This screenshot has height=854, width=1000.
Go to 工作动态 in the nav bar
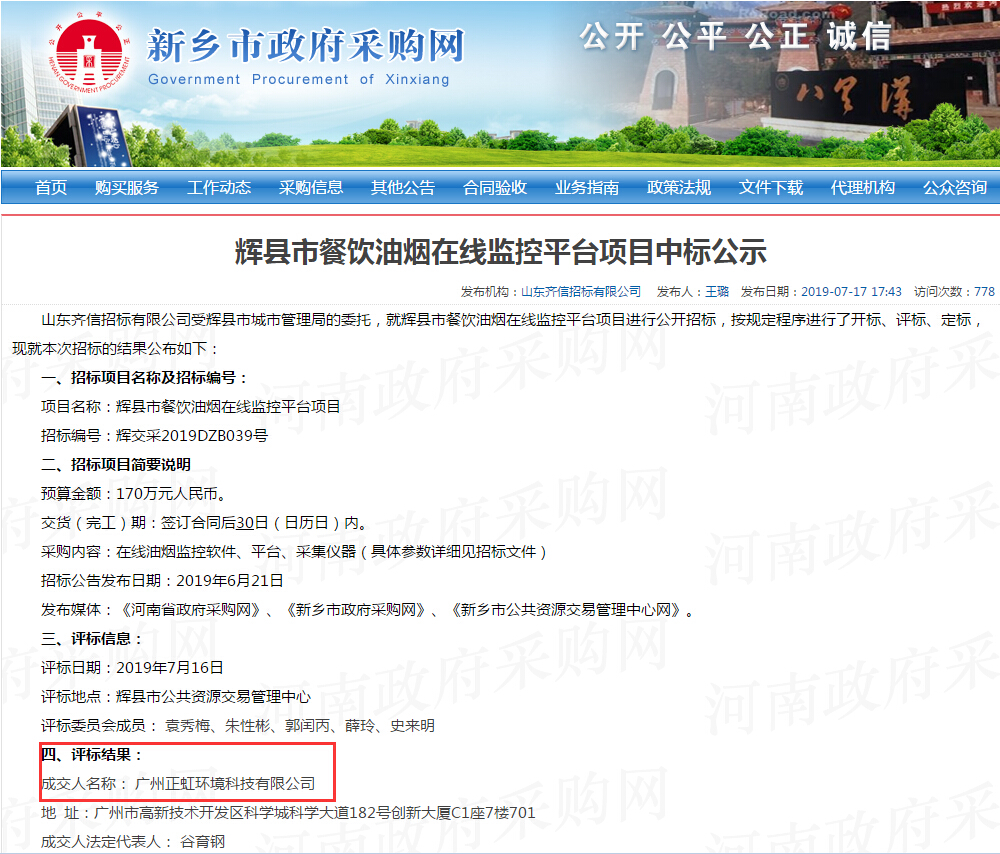(x=219, y=188)
